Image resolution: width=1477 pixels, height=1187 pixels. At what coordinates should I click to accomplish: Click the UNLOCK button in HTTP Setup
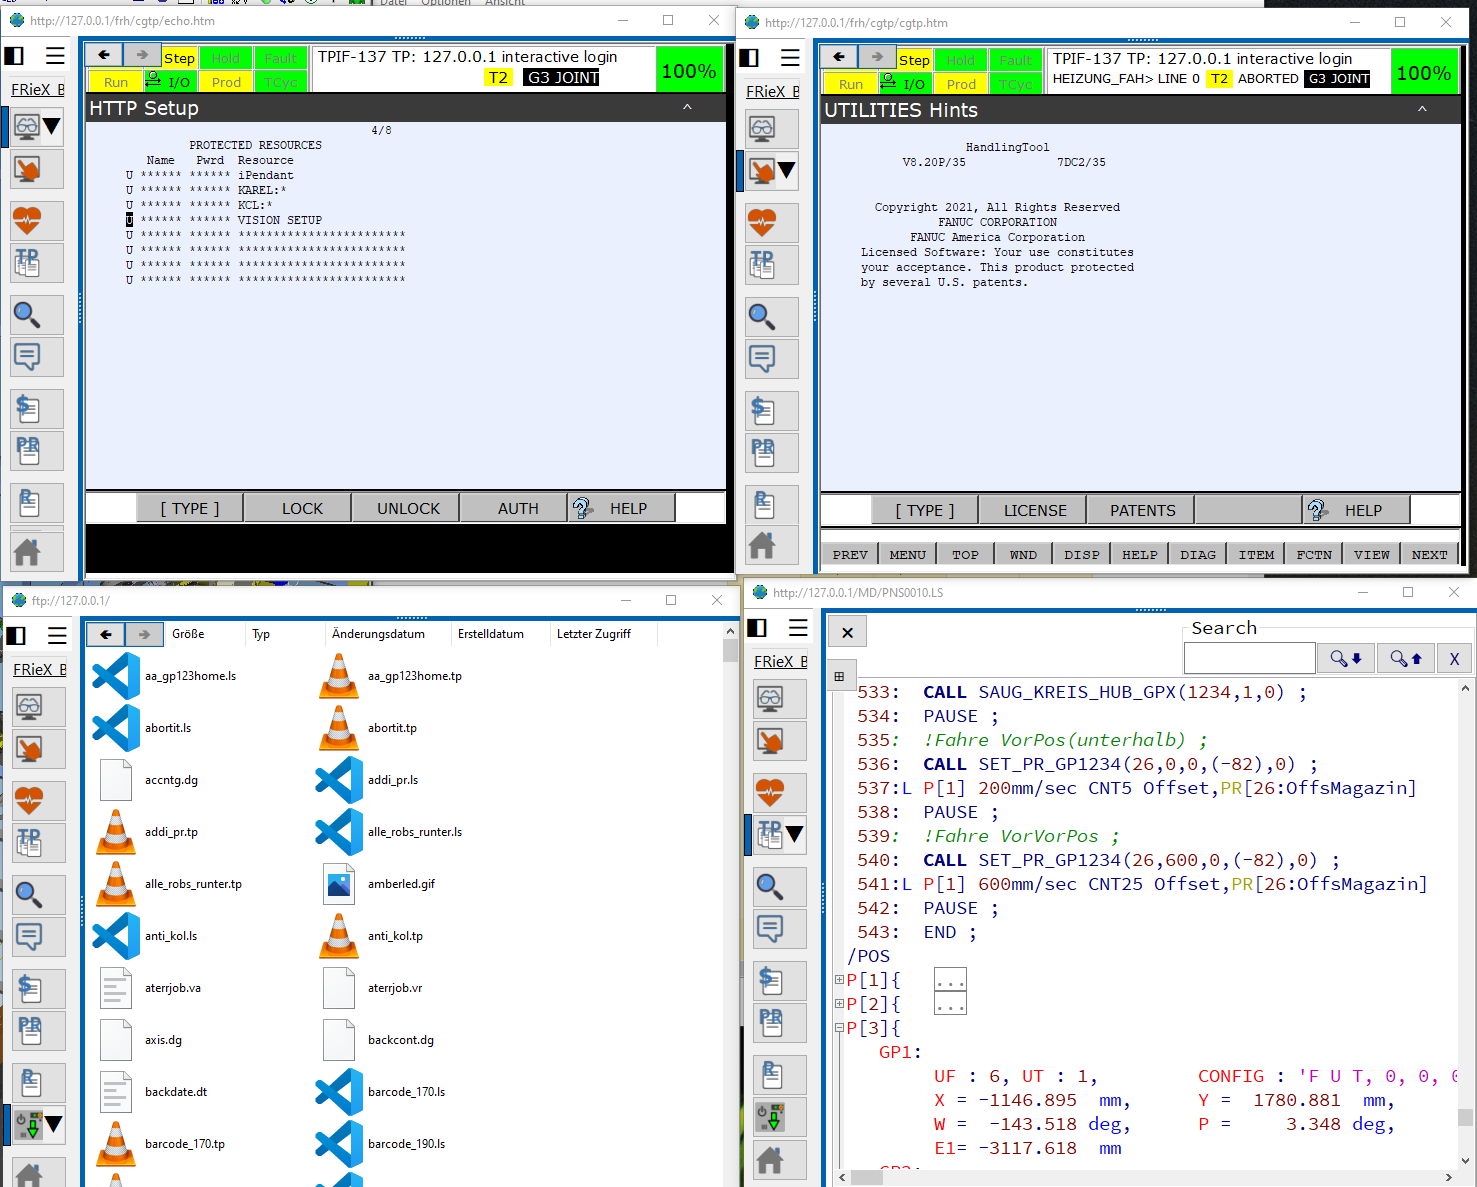[x=405, y=507]
